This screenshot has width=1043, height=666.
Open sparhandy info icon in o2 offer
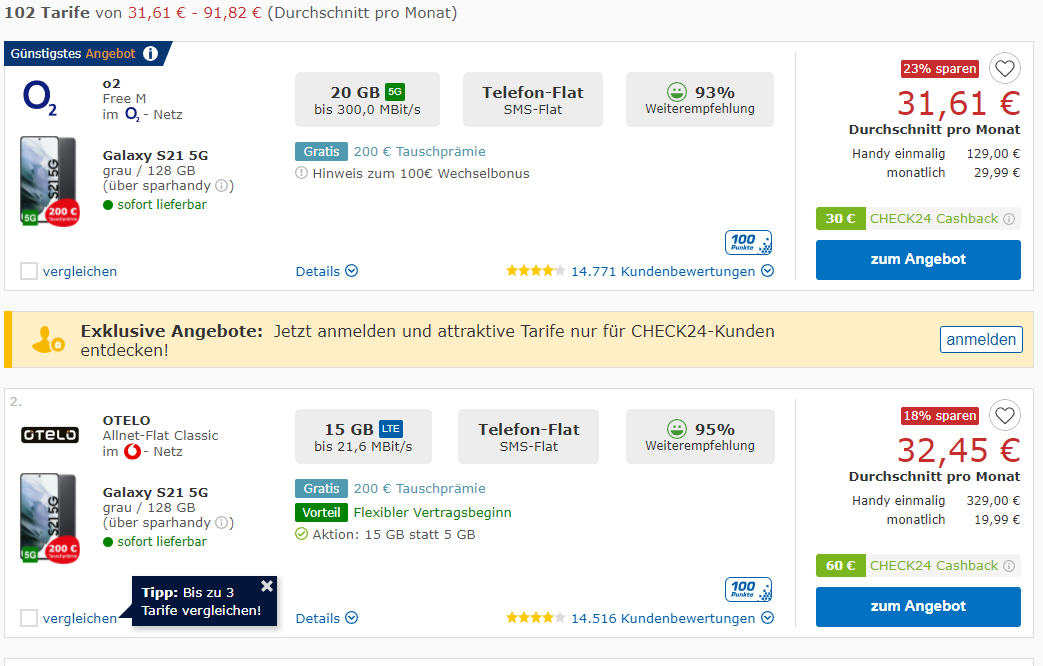tap(222, 186)
